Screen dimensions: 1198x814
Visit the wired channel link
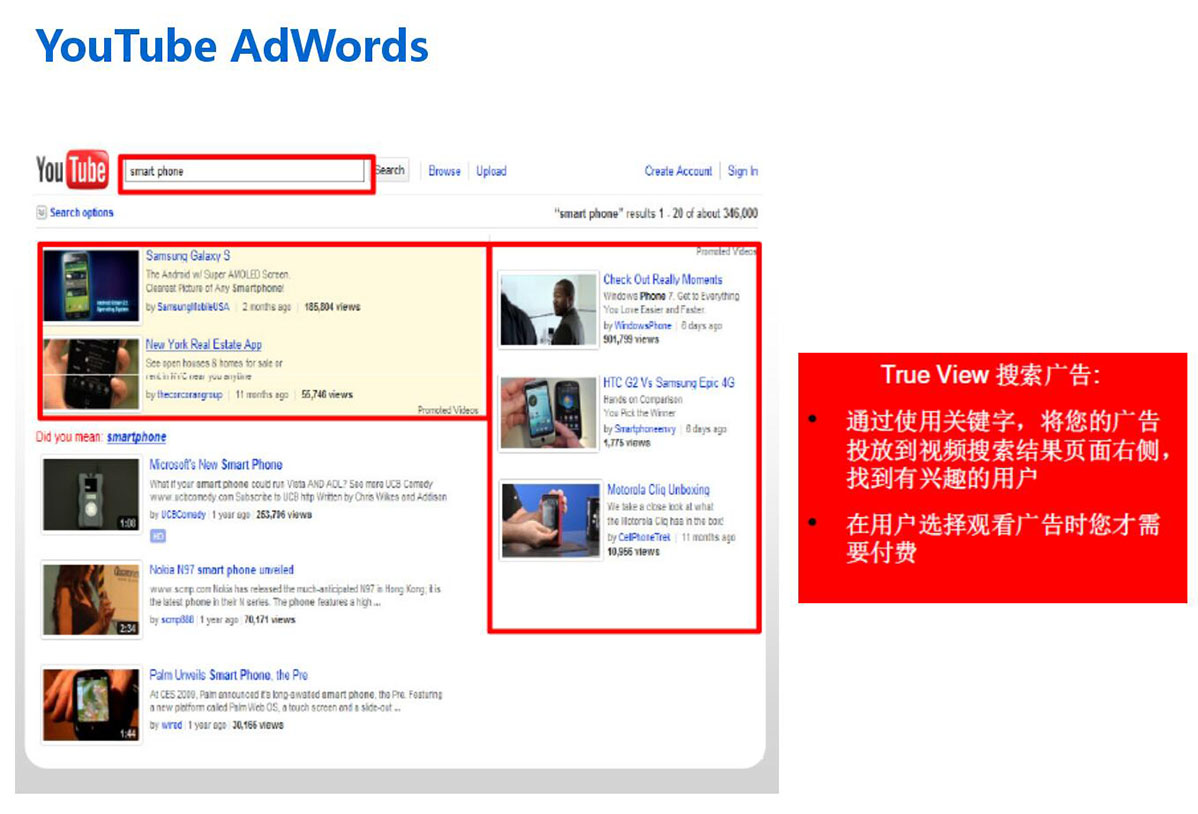coord(172,725)
